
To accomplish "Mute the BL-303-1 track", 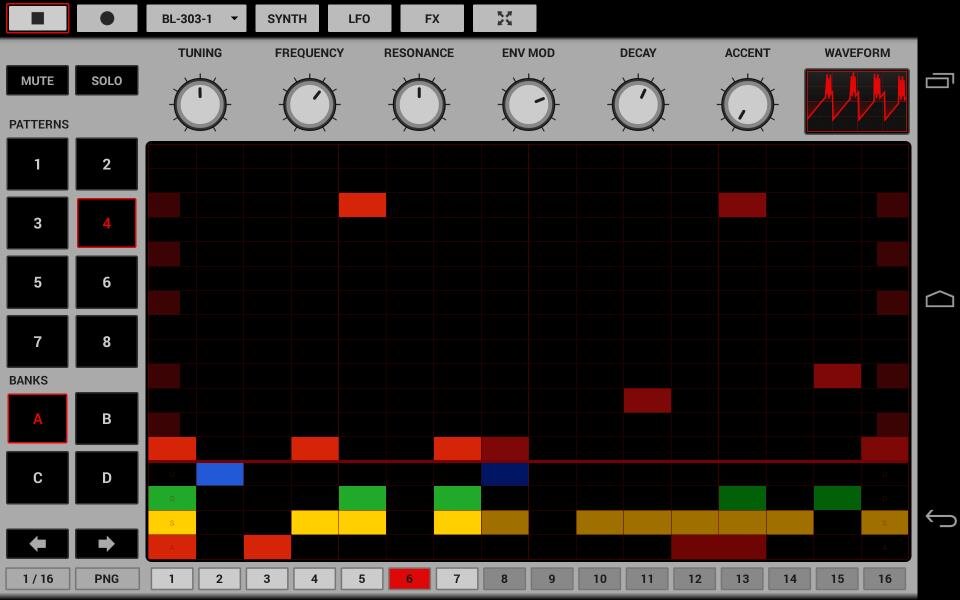I will (37, 80).
